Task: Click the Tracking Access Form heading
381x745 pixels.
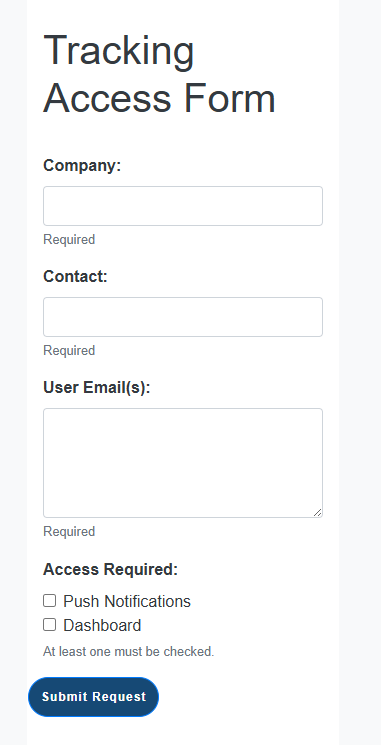Action: tap(159, 74)
